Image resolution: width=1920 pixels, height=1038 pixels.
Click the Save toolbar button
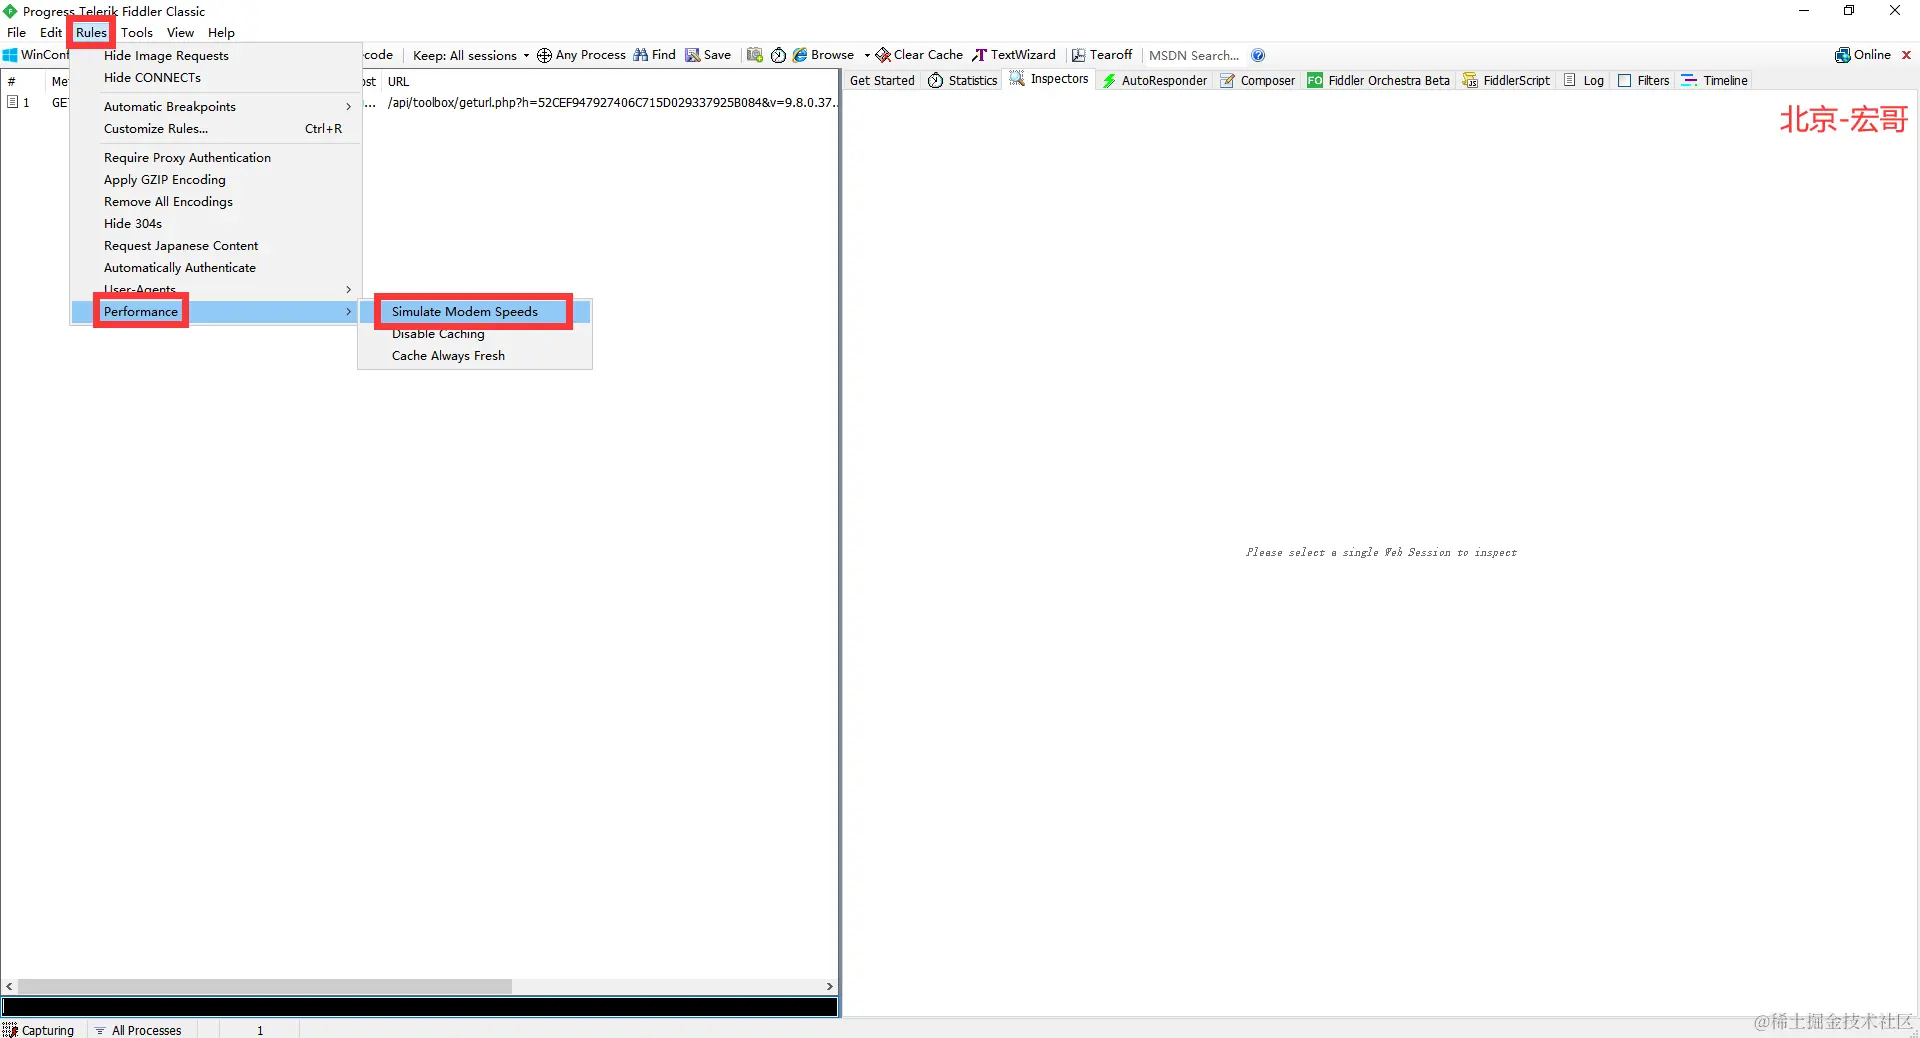point(708,55)
